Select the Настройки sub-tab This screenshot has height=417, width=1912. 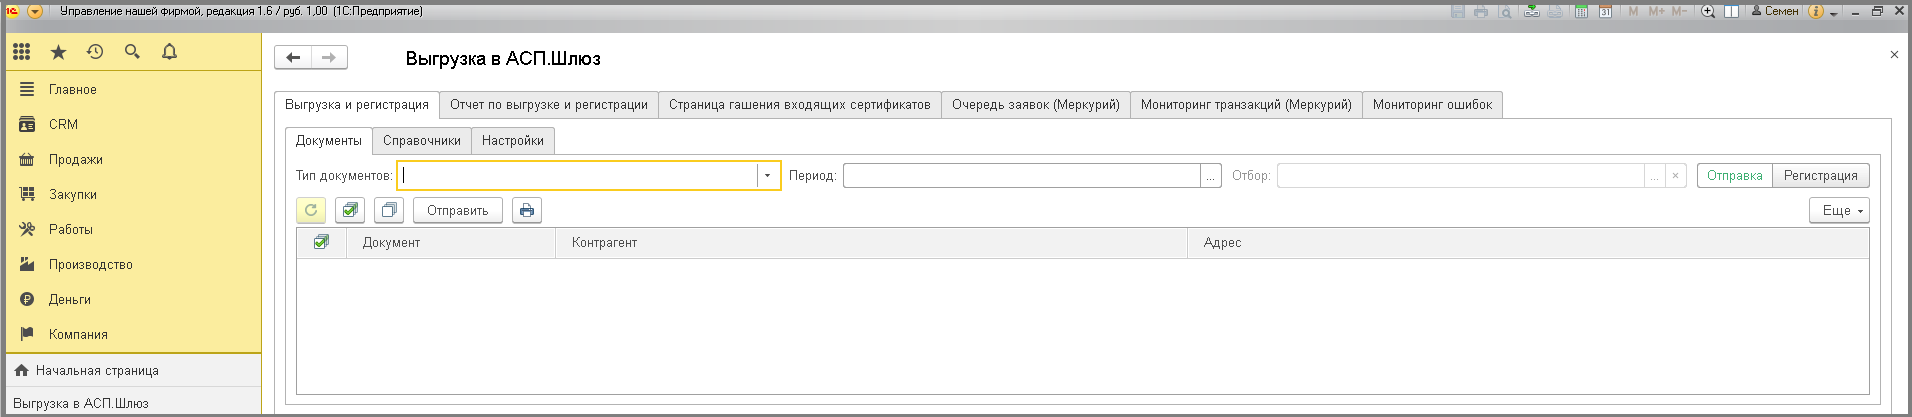513,141
